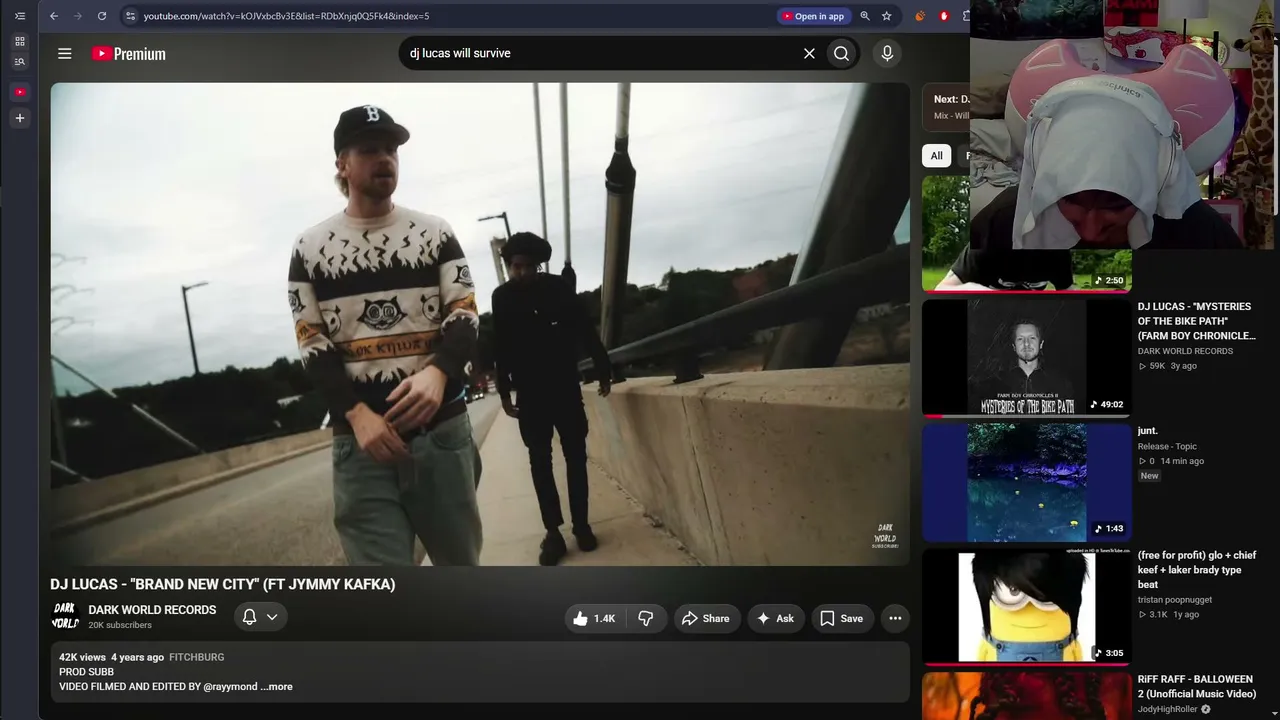Open the YouTube hamburger guide menu
The width and height of the screenshot is (1280, 720).
point(65,54)
